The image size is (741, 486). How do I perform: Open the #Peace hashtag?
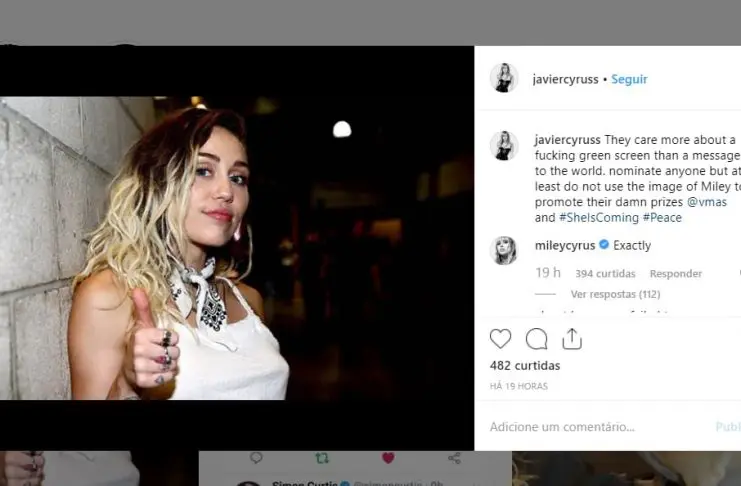[662, 218]
